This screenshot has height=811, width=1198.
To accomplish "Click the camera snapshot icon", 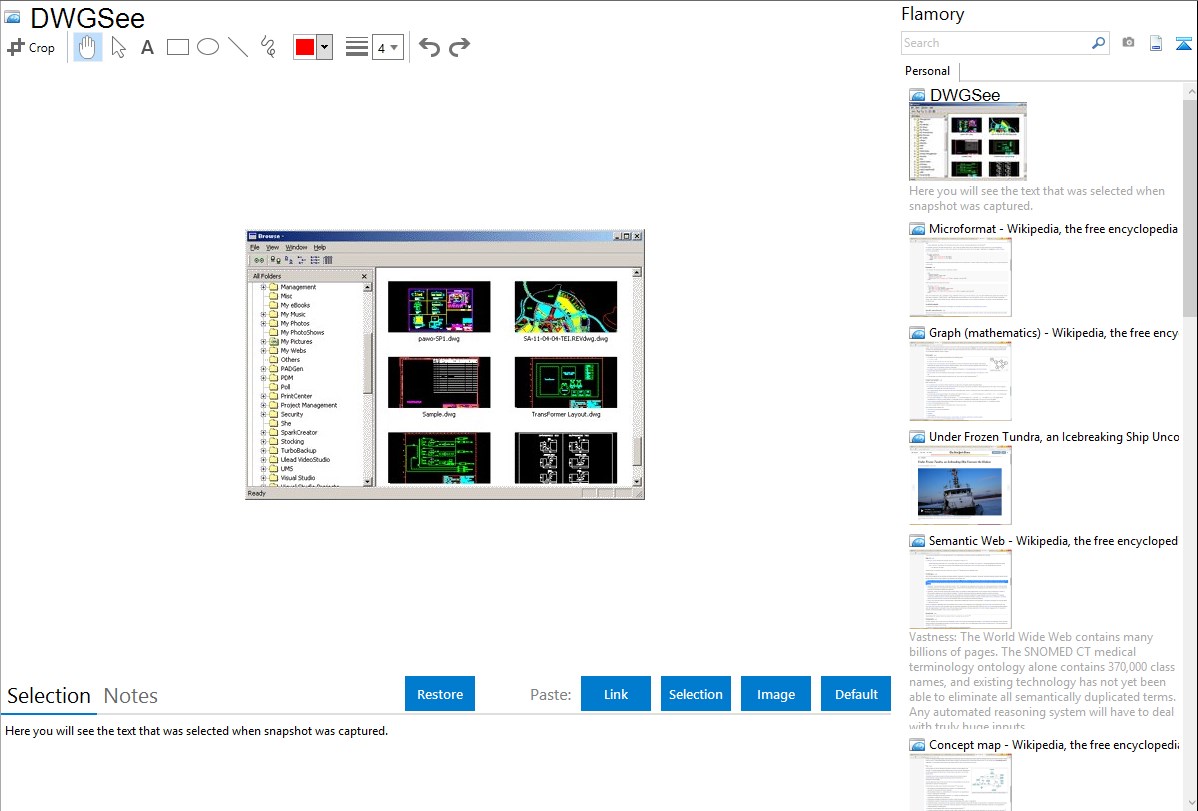I will (x=1128, y=43).
